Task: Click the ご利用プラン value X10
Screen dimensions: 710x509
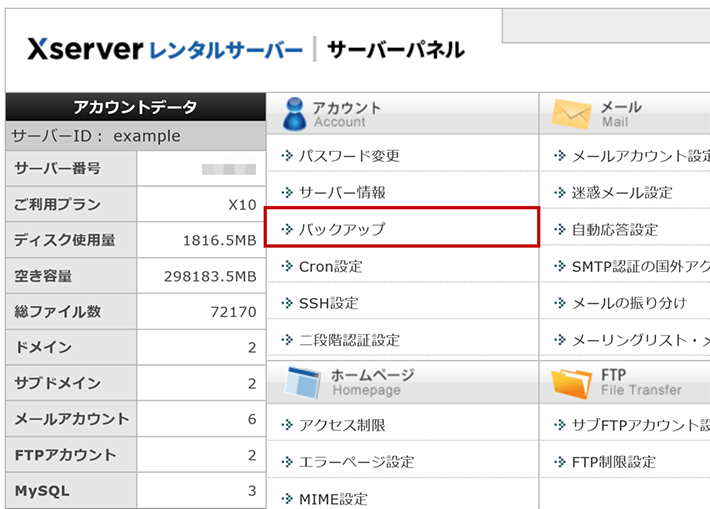Action: click(x=242, y=205)
